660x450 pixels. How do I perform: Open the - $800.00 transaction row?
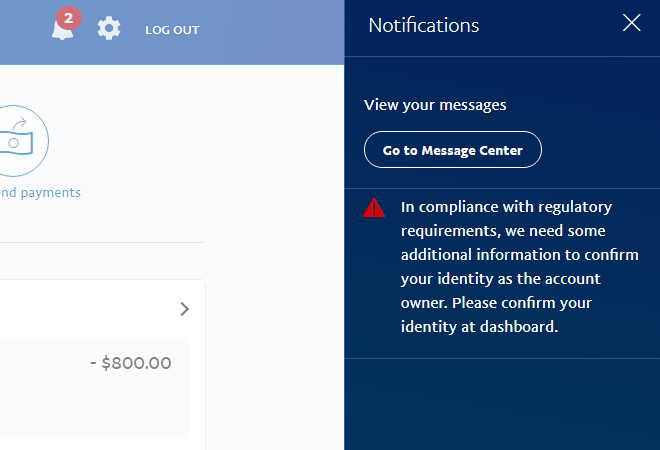[95, 387]
